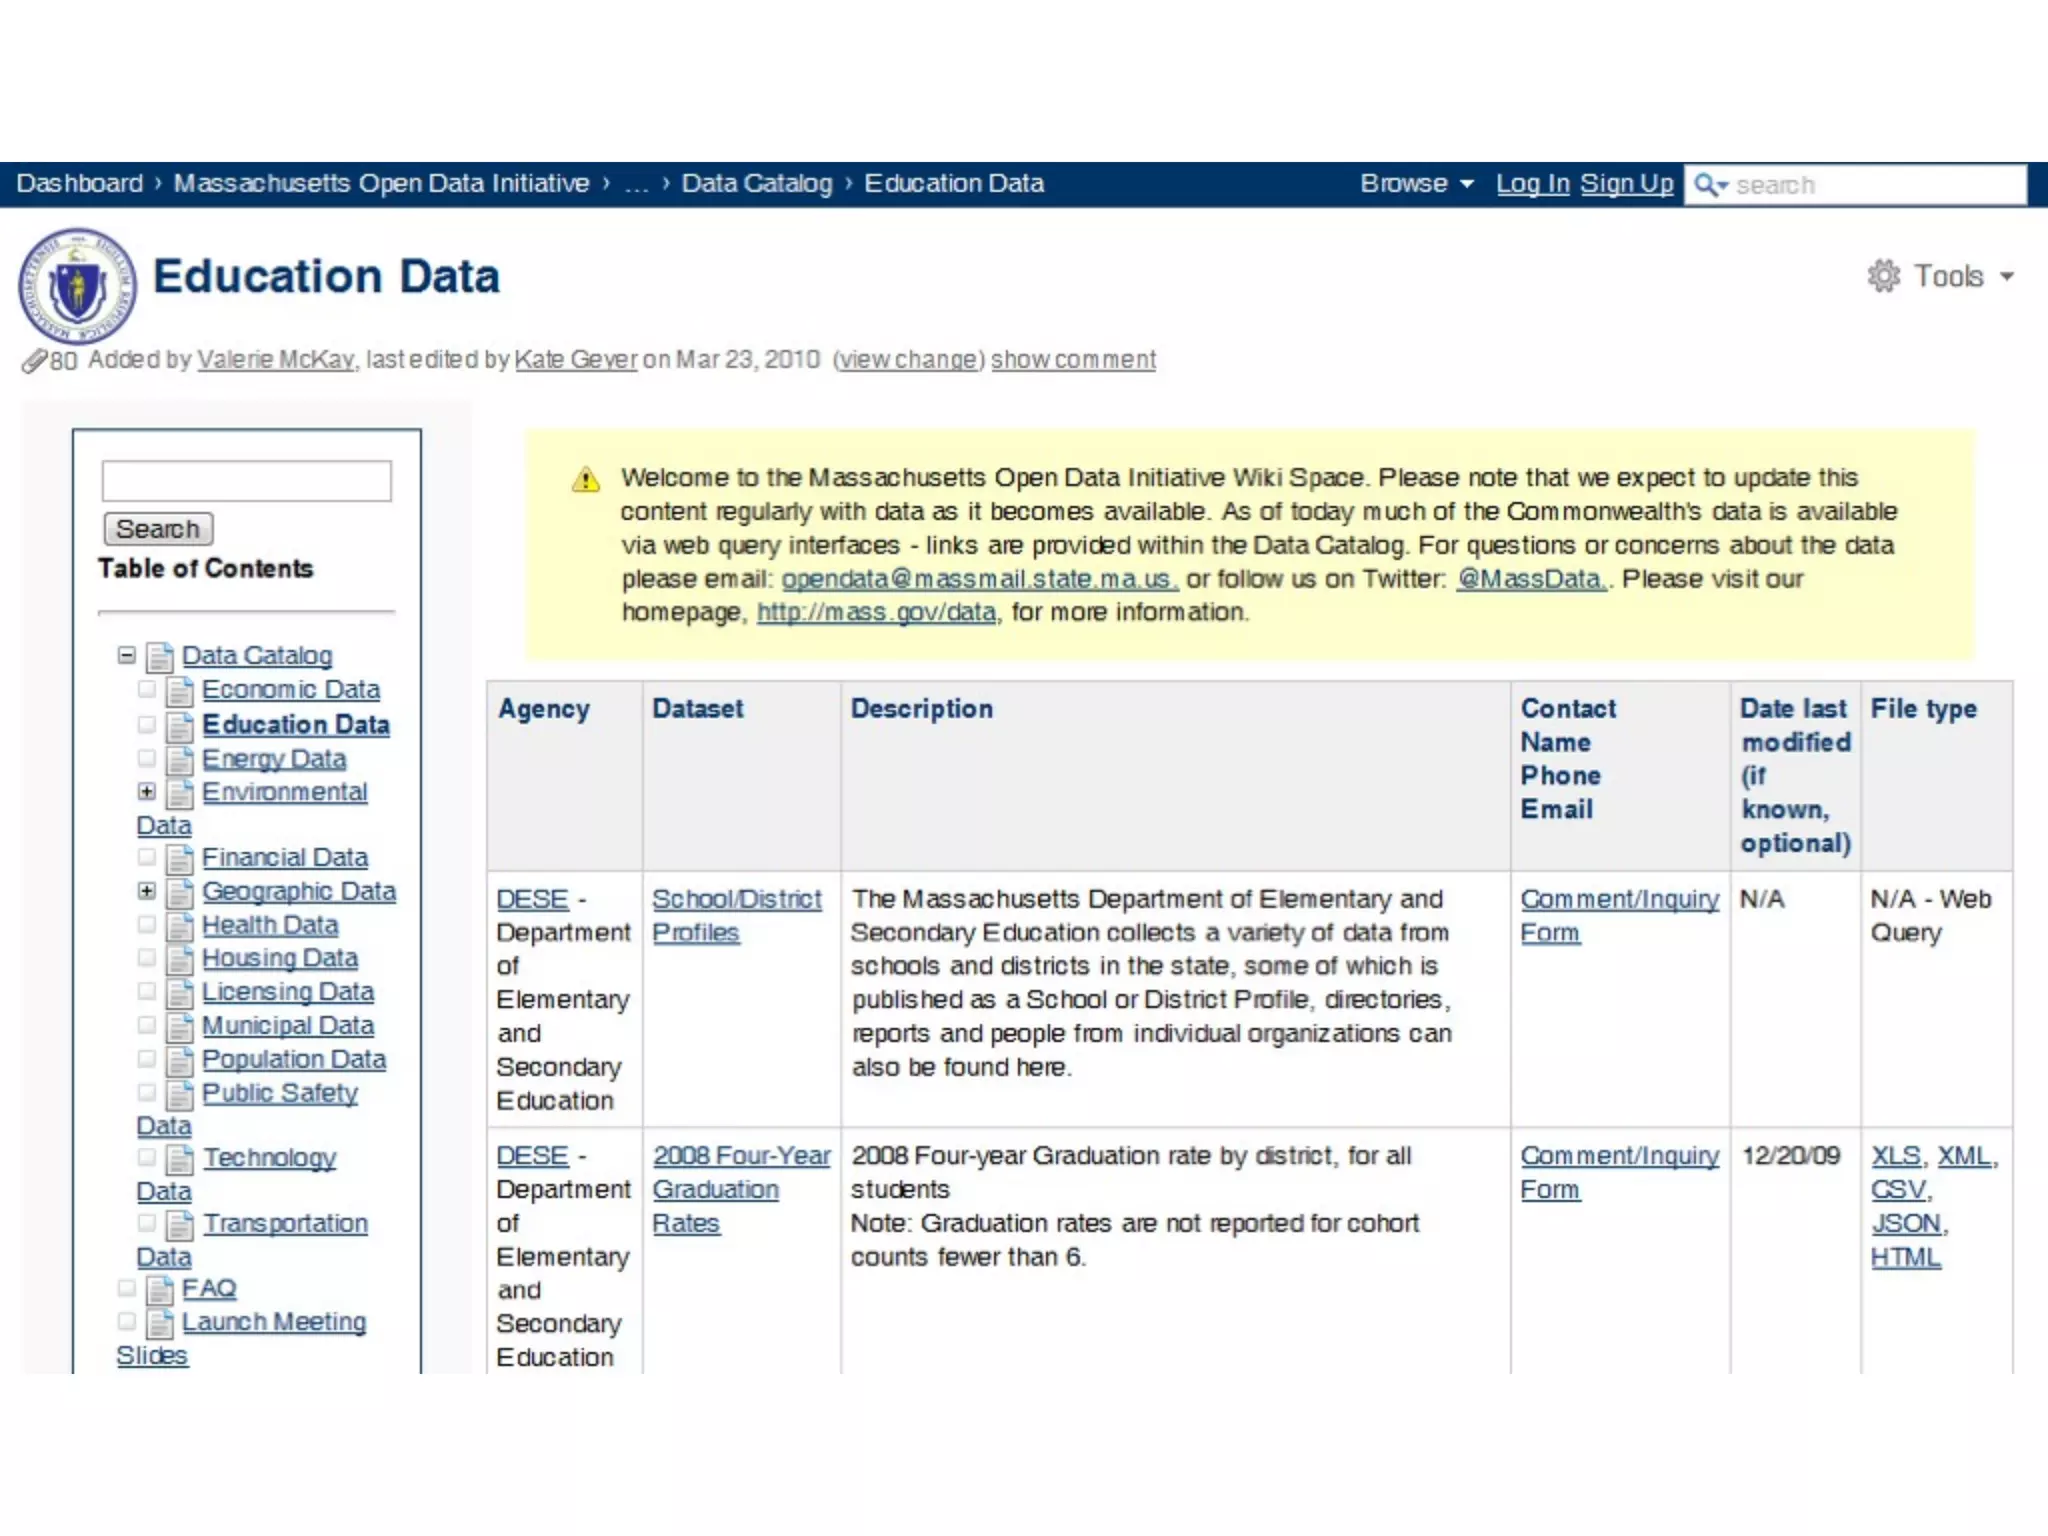Click the page icon beside Health Data
Viewport: 2048px width, 1536px height.
180,927
